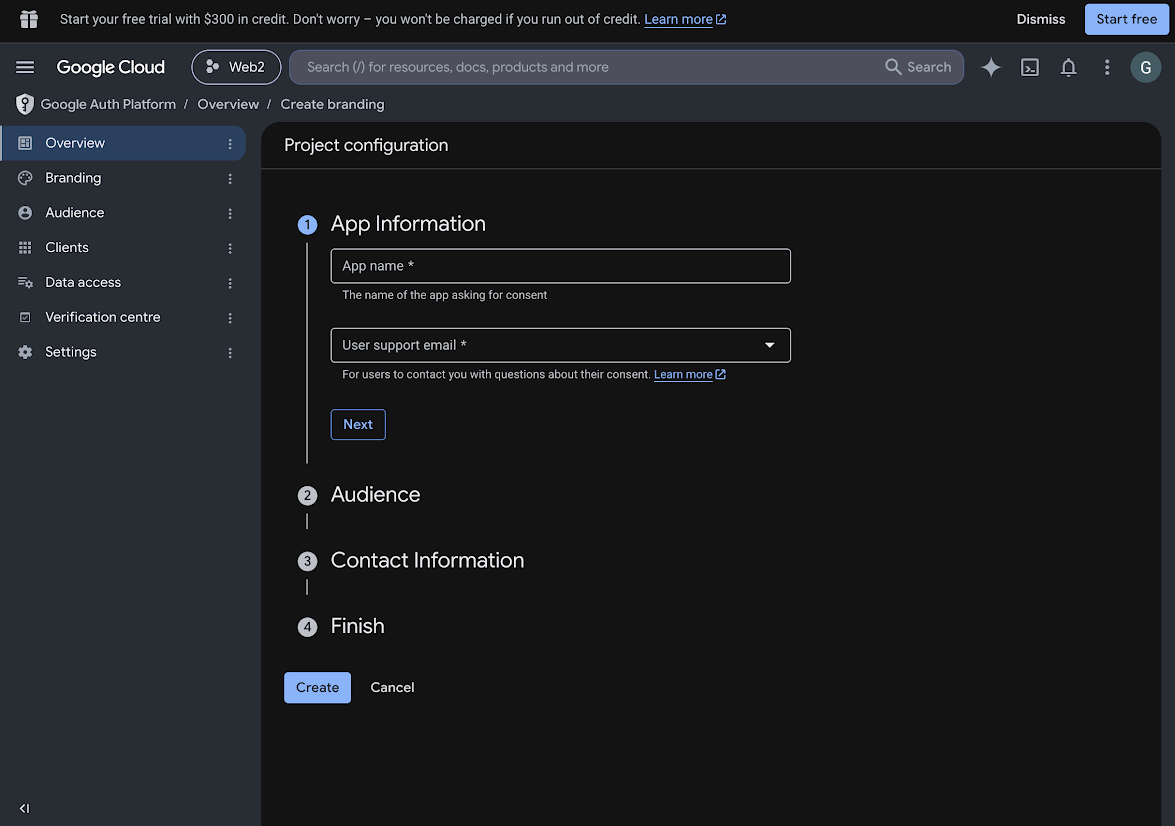Dismiss the free trial banner

1040,19
